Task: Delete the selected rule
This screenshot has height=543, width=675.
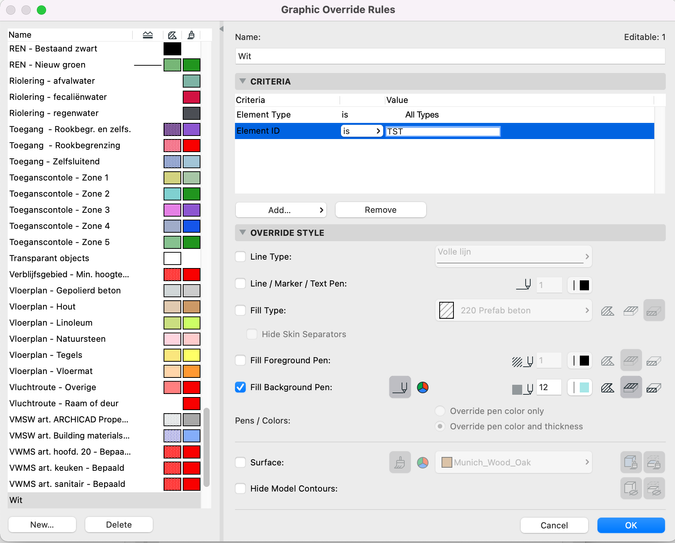Action: (x=119, y=525)
